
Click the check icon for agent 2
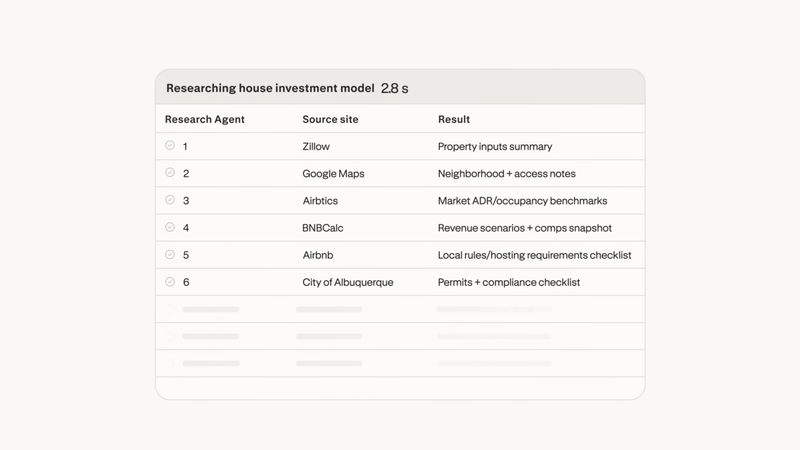click(x=170, y=173)
